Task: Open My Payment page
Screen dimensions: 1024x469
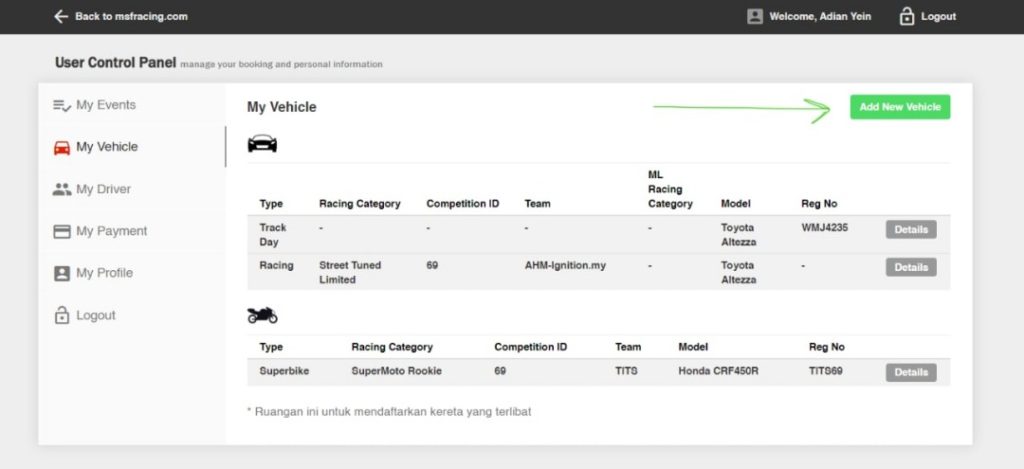Action: (111, 231)
